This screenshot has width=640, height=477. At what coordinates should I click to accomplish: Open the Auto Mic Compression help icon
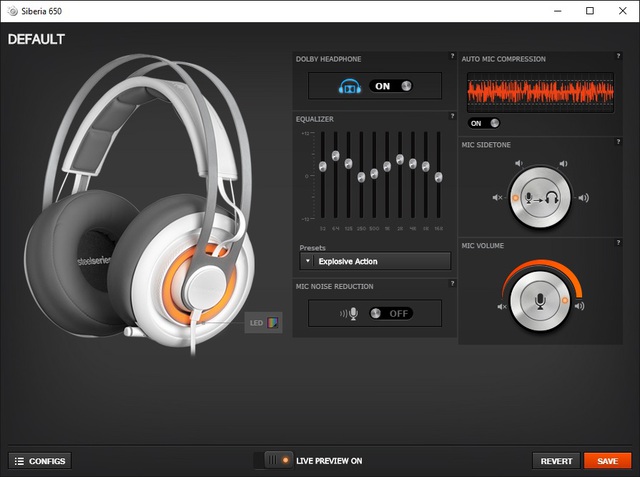(618, 56)
